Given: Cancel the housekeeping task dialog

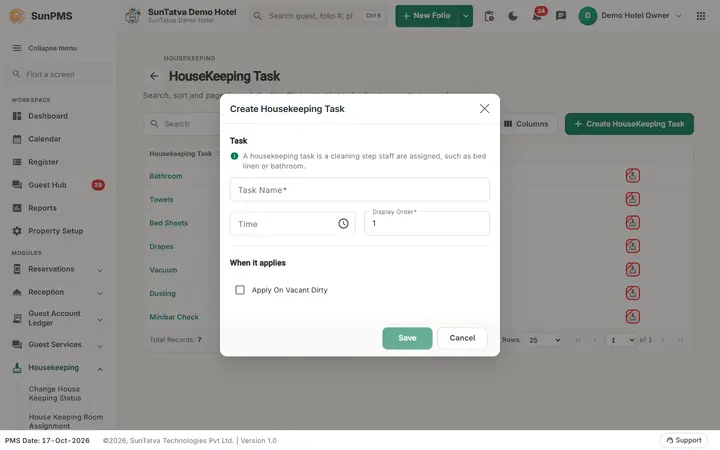Looking at the screenshot, I should coord(462,338).
